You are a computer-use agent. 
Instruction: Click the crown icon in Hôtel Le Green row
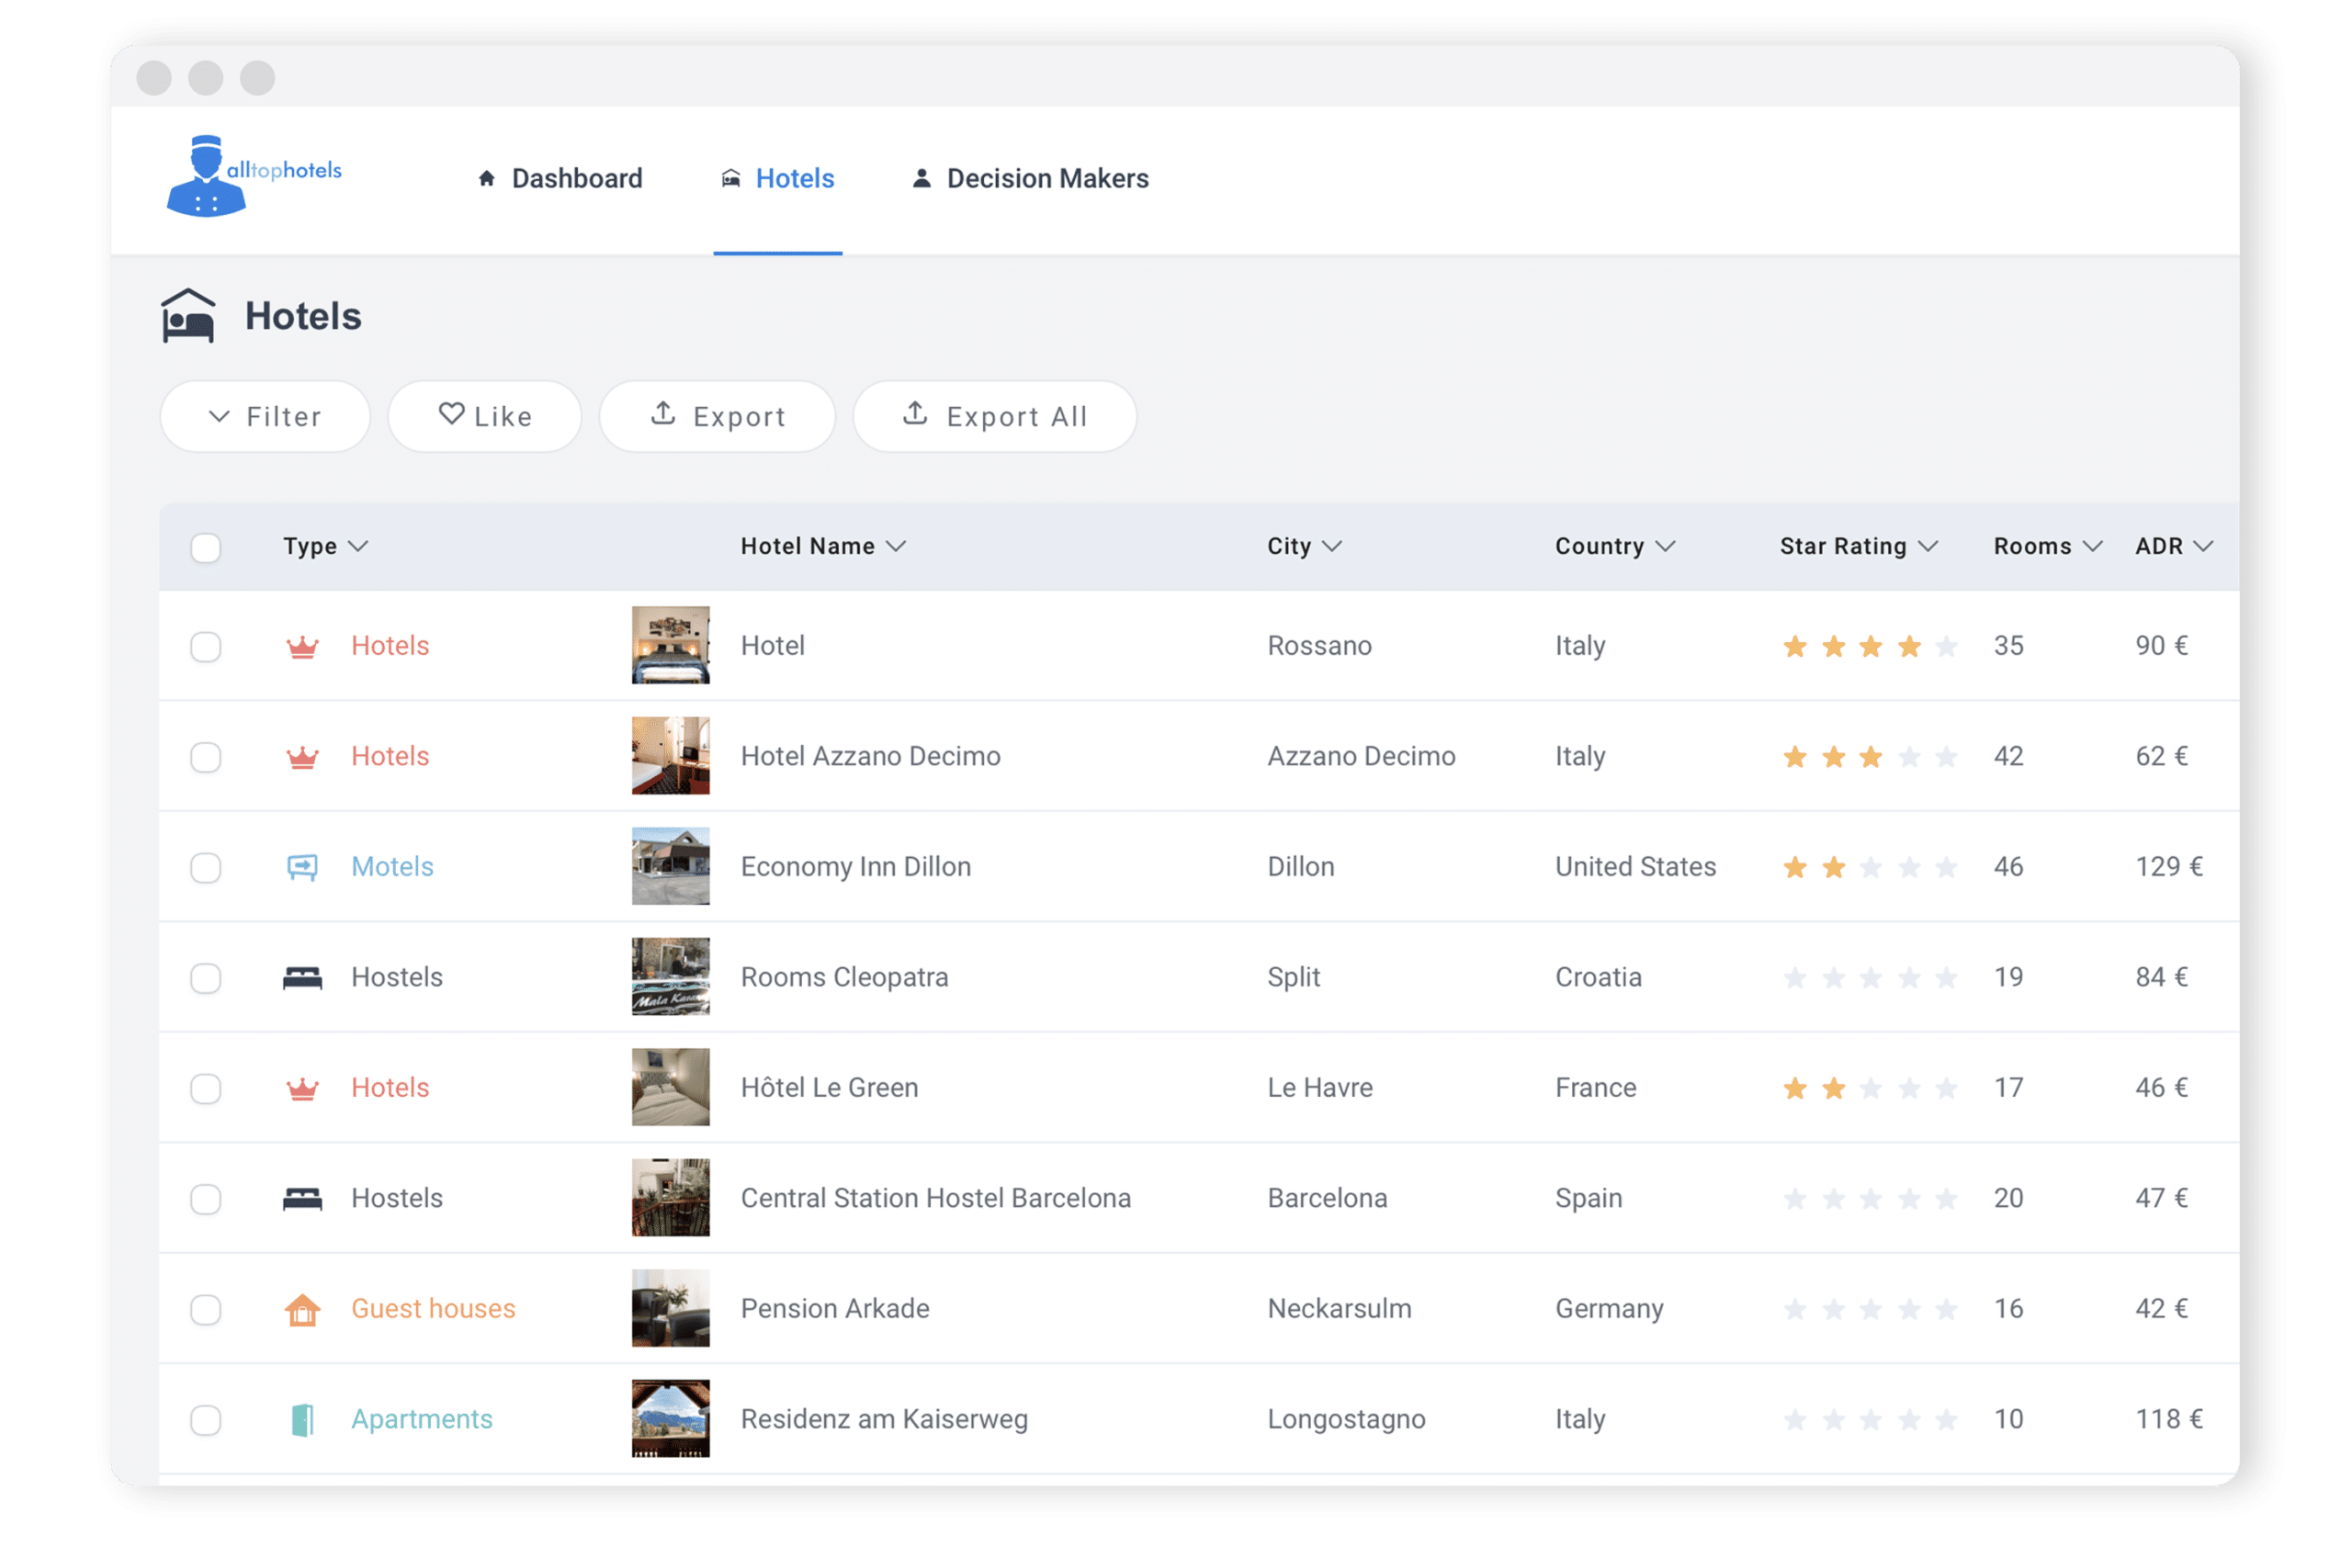point(302,1088)
